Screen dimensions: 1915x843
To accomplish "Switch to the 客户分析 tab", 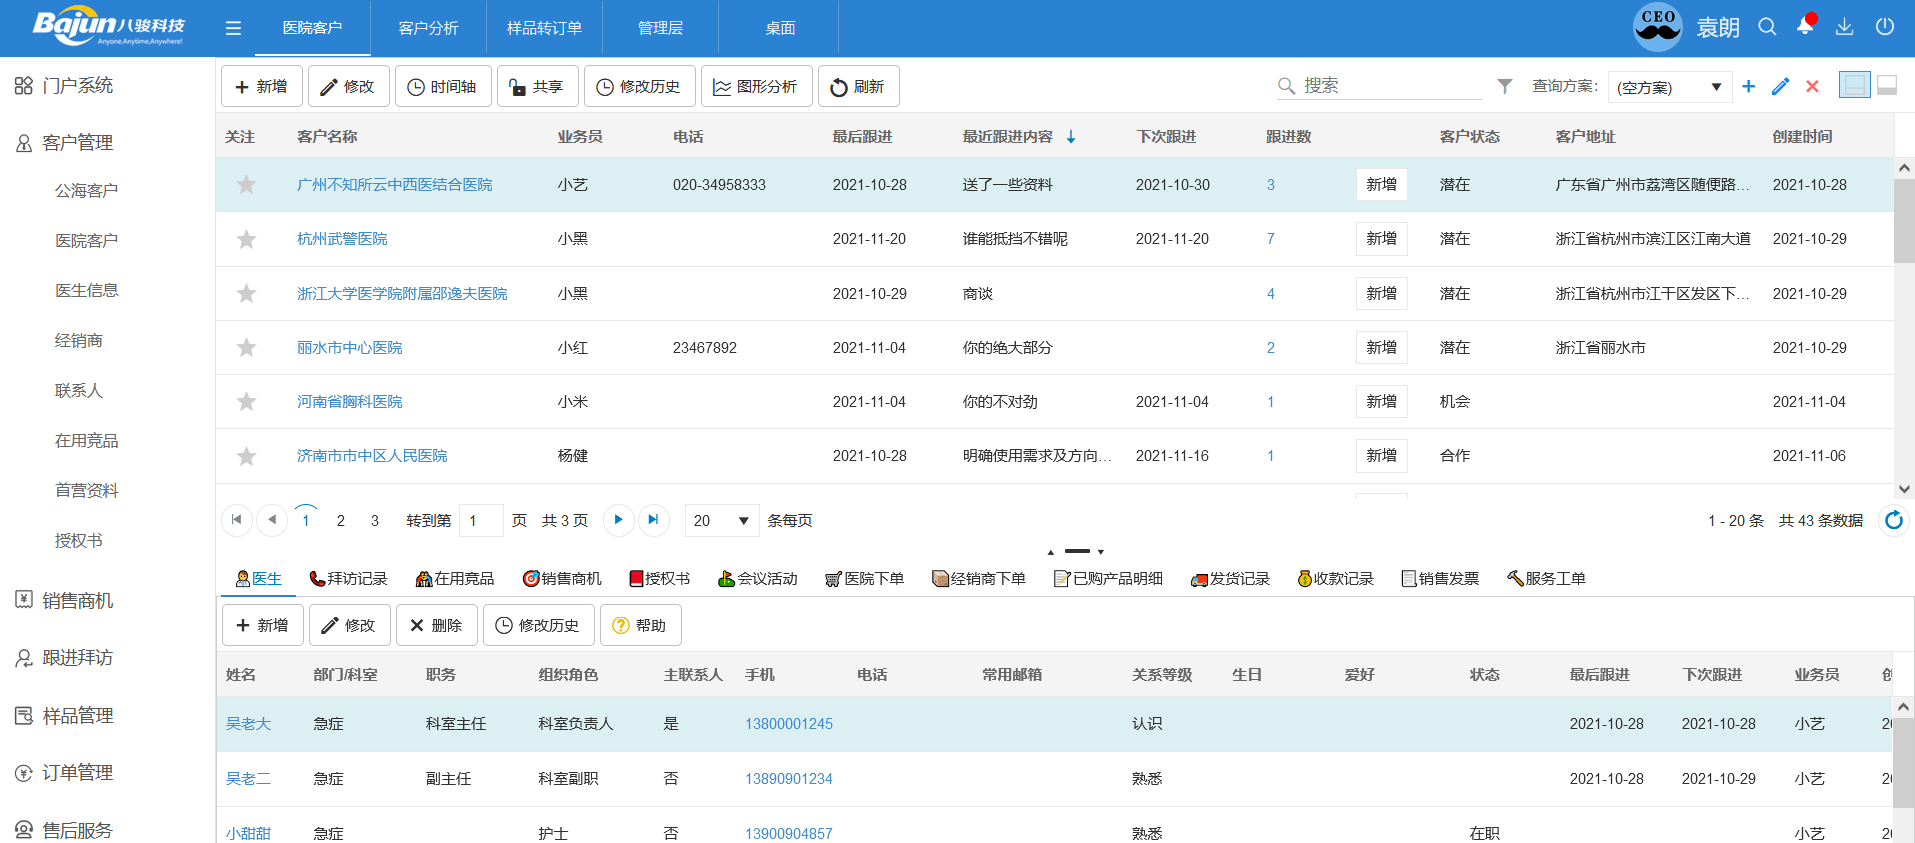I will pos(428,28).
